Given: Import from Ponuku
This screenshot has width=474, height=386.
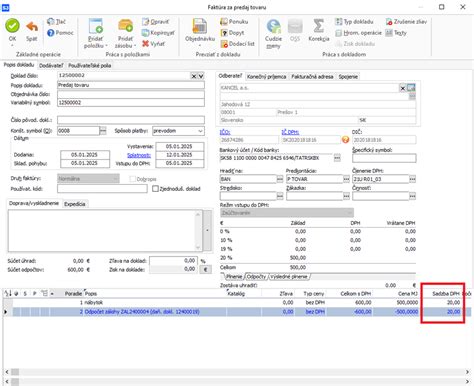Looking at the screenshot, I should click(x=234, y=22).
